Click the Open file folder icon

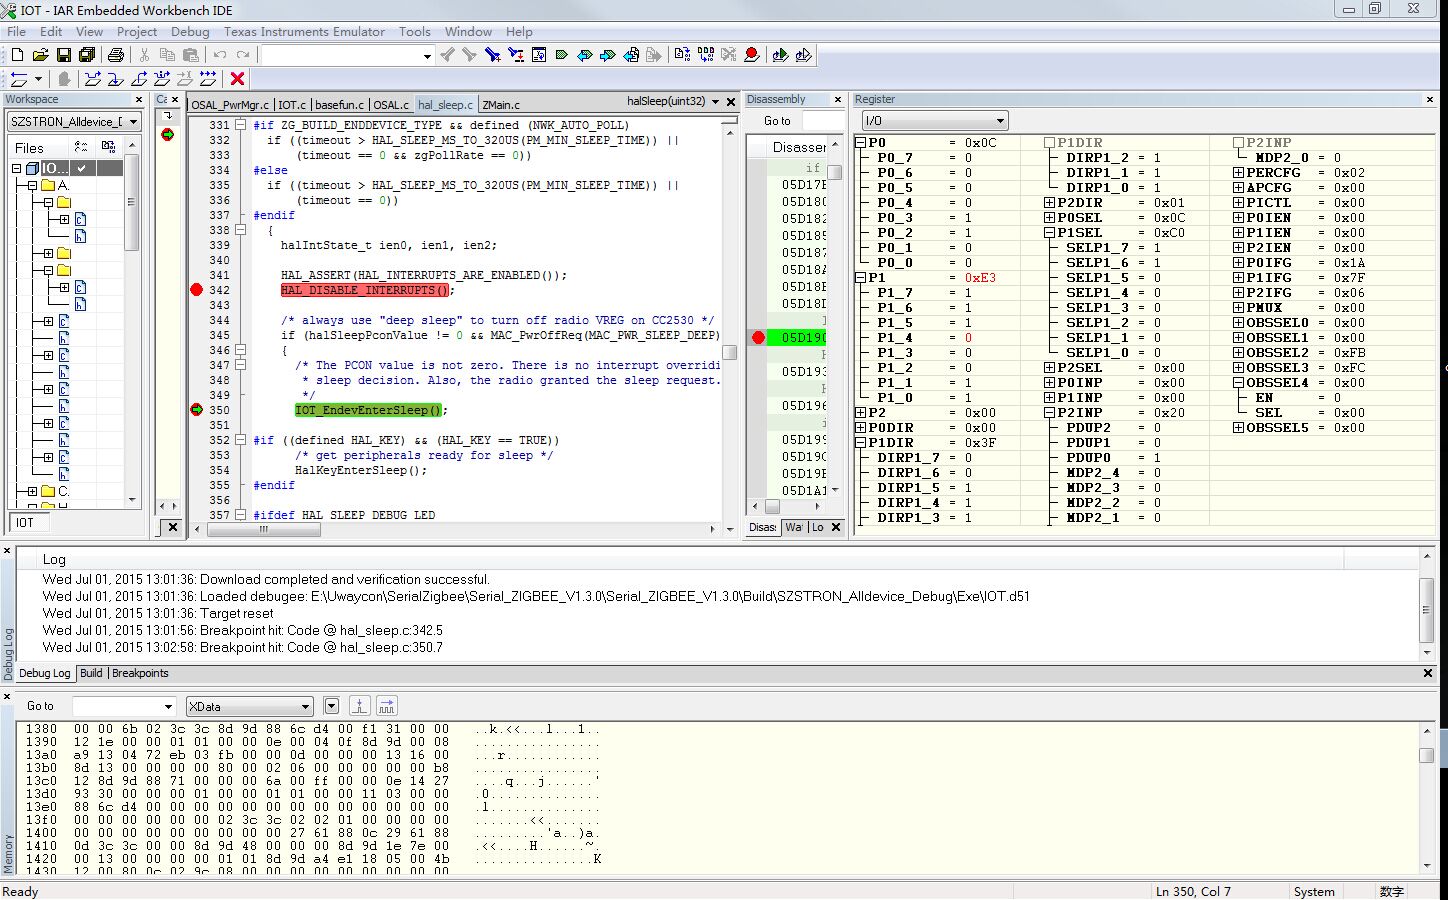pos(40,55)
